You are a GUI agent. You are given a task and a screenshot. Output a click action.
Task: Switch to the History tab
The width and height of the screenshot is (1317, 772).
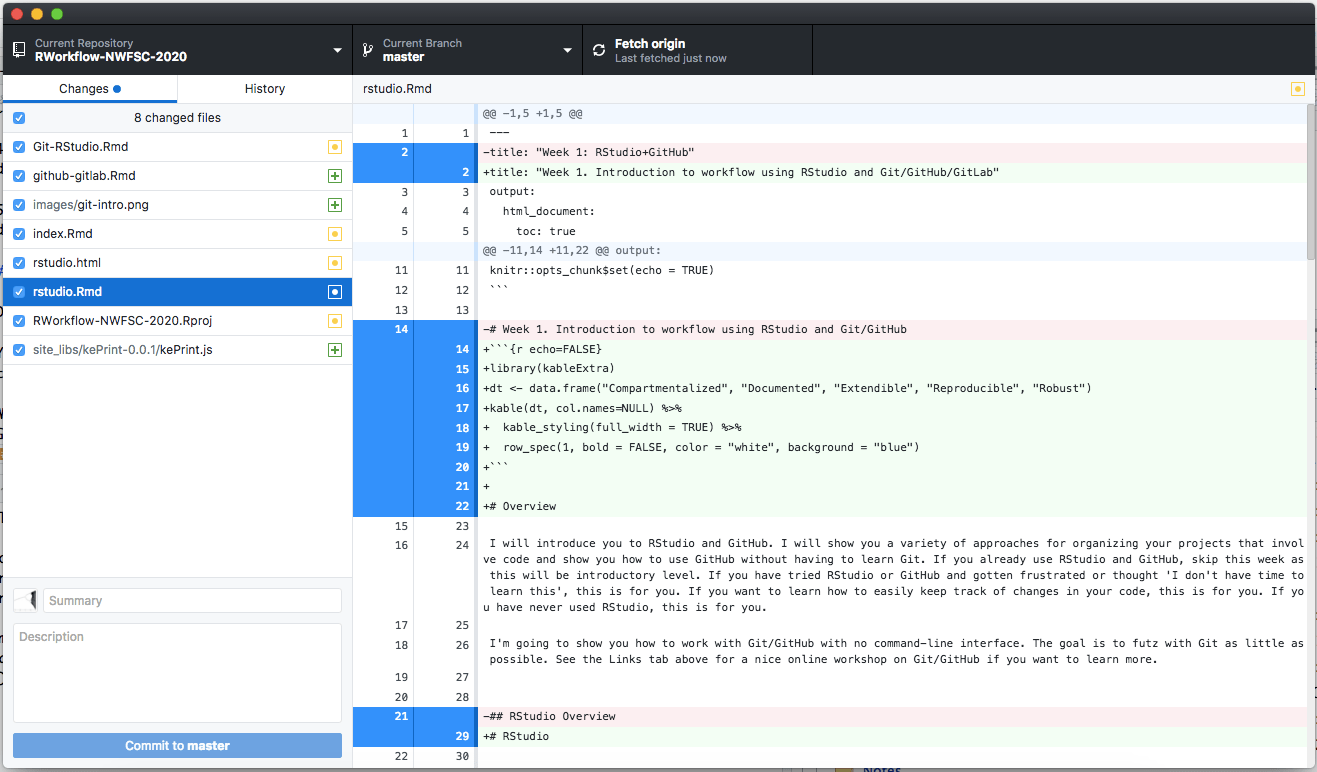tap(265, 89)
